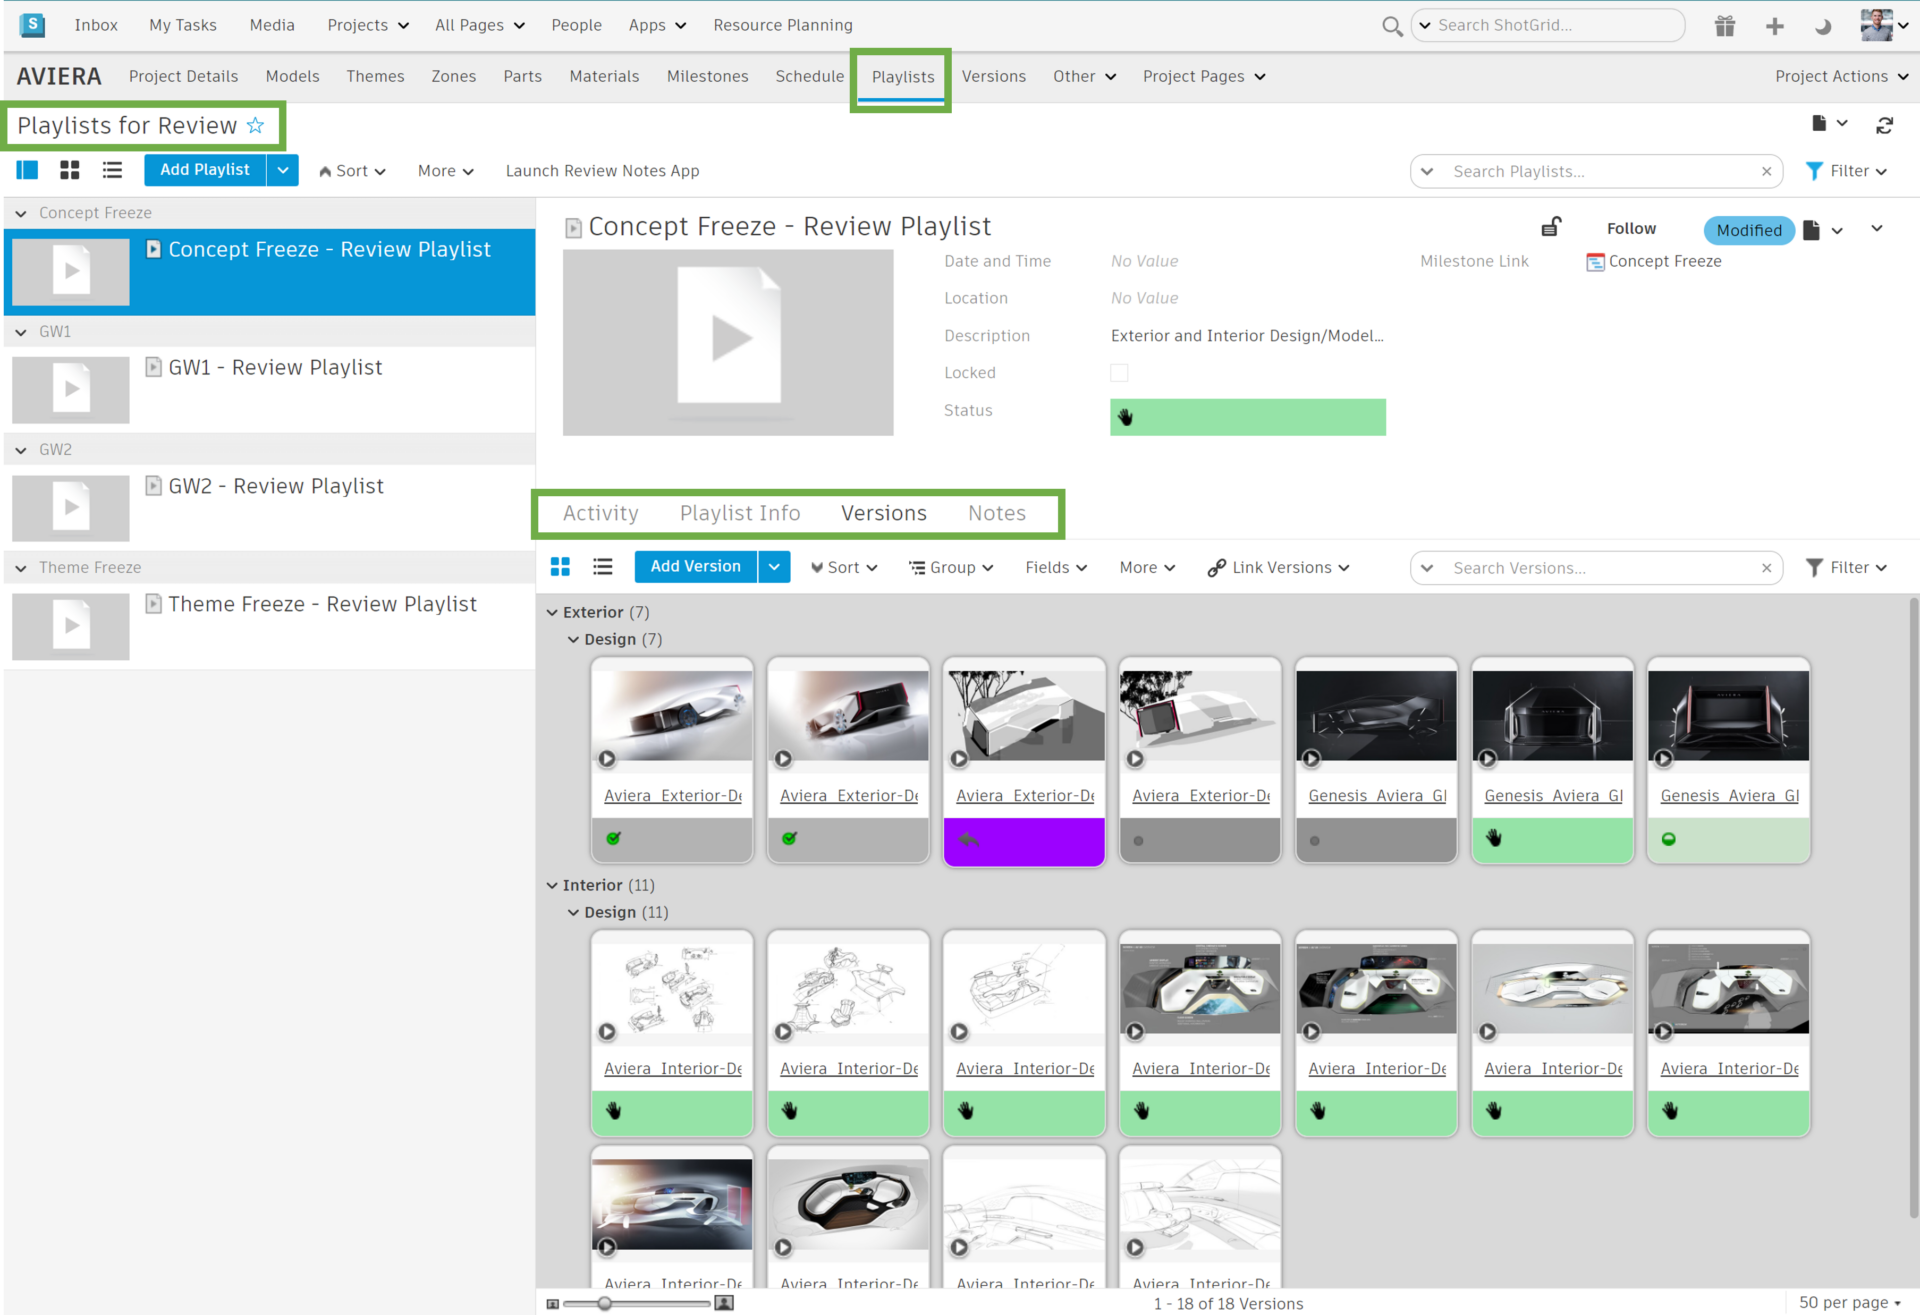Collapse the Concept Freeze section
This screenshot has height=1315, width=1920.
(x=21, y=212)
